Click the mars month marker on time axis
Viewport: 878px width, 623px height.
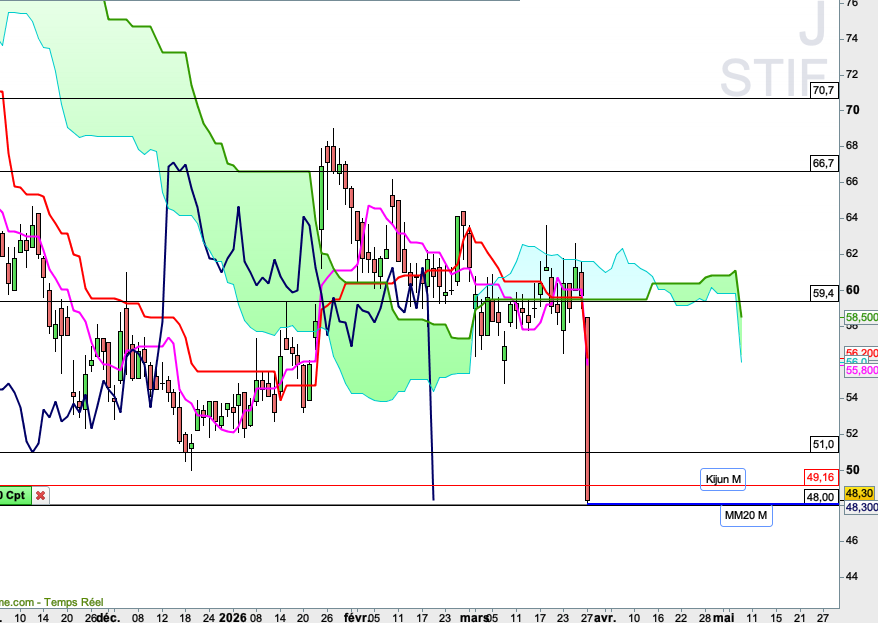tap(474, 617)
